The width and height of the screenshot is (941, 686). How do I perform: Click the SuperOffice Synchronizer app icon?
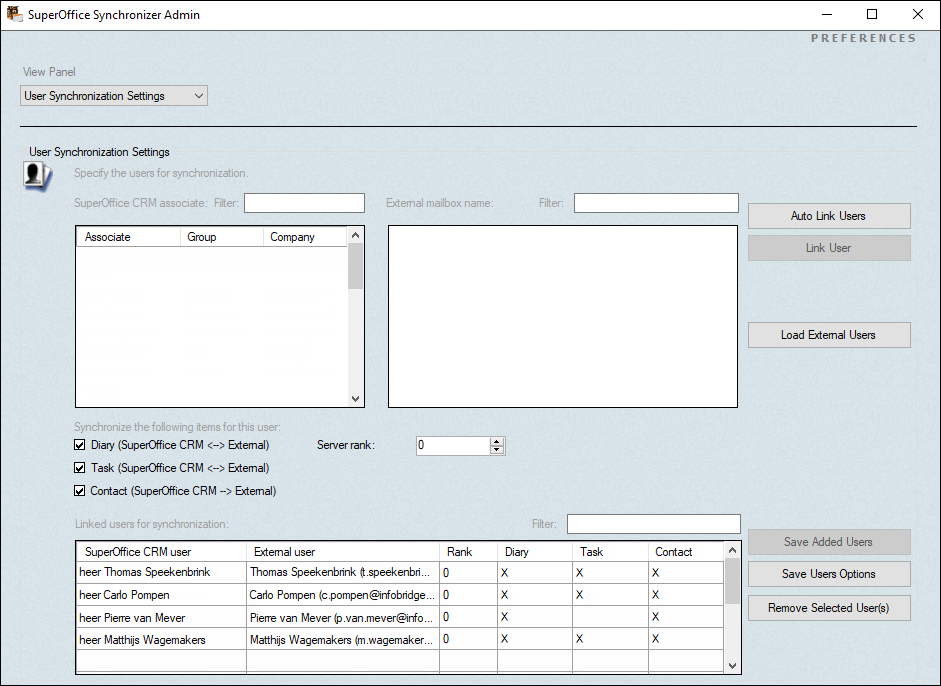pyautogui.click(x=14, y=14)
